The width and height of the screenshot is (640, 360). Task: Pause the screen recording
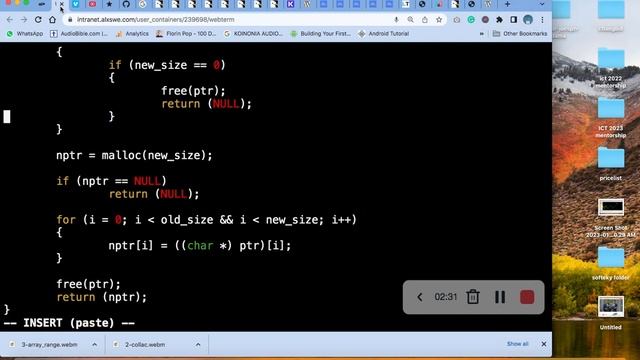pos(500,297)
